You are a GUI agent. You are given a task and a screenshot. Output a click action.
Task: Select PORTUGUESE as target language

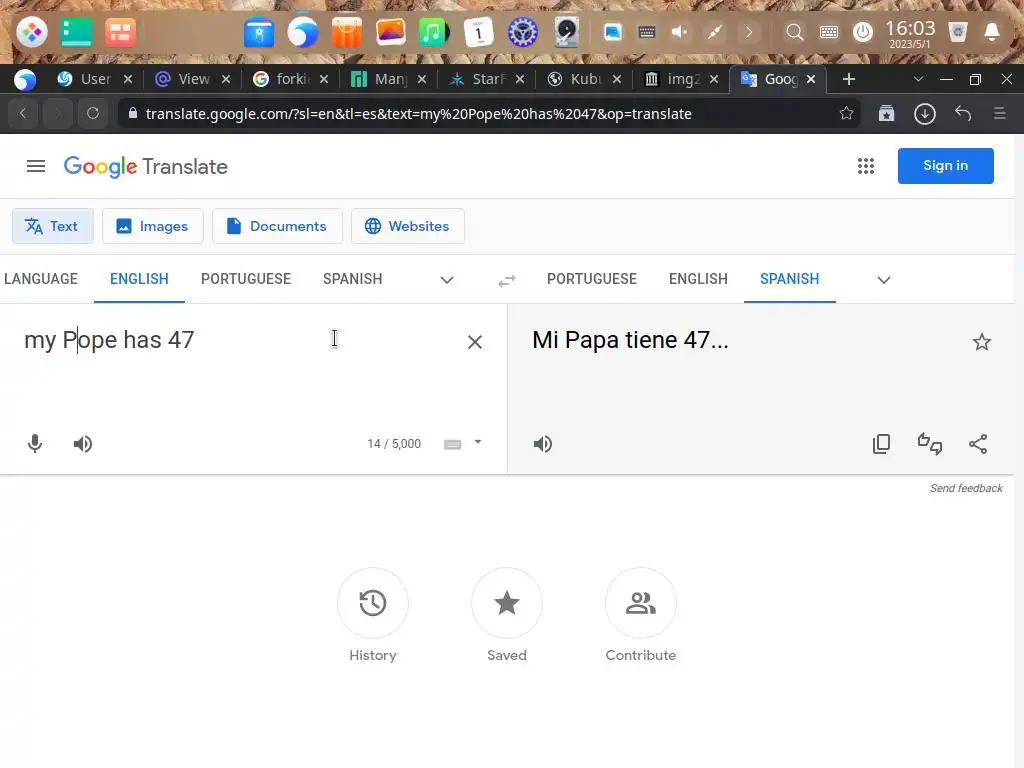[592, 280]
